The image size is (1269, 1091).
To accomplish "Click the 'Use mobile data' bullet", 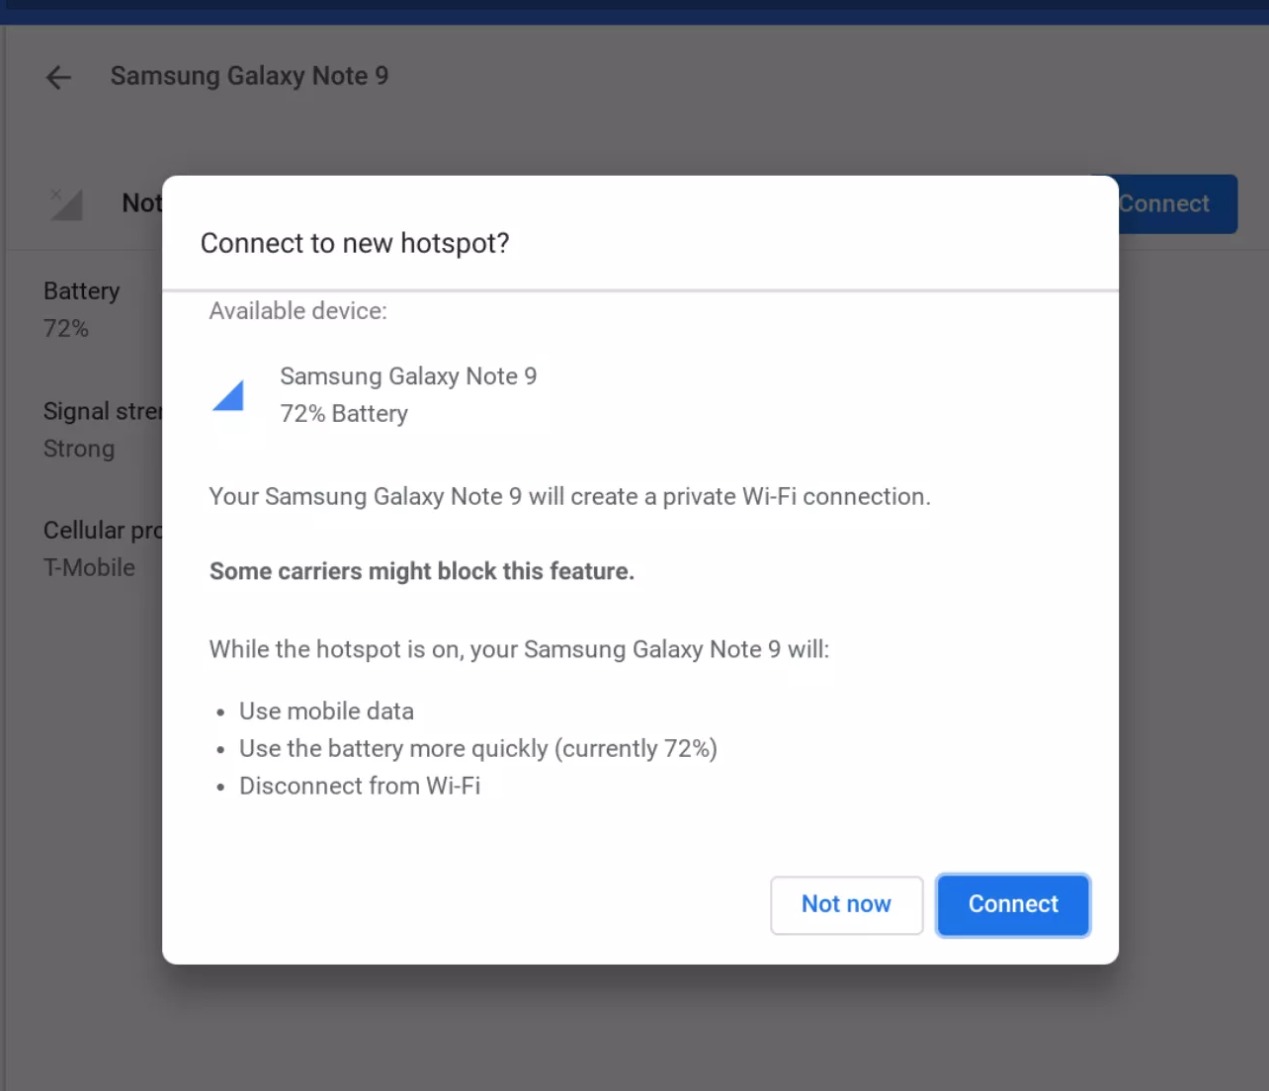I will pyautogui.click(x=326, y=711).
